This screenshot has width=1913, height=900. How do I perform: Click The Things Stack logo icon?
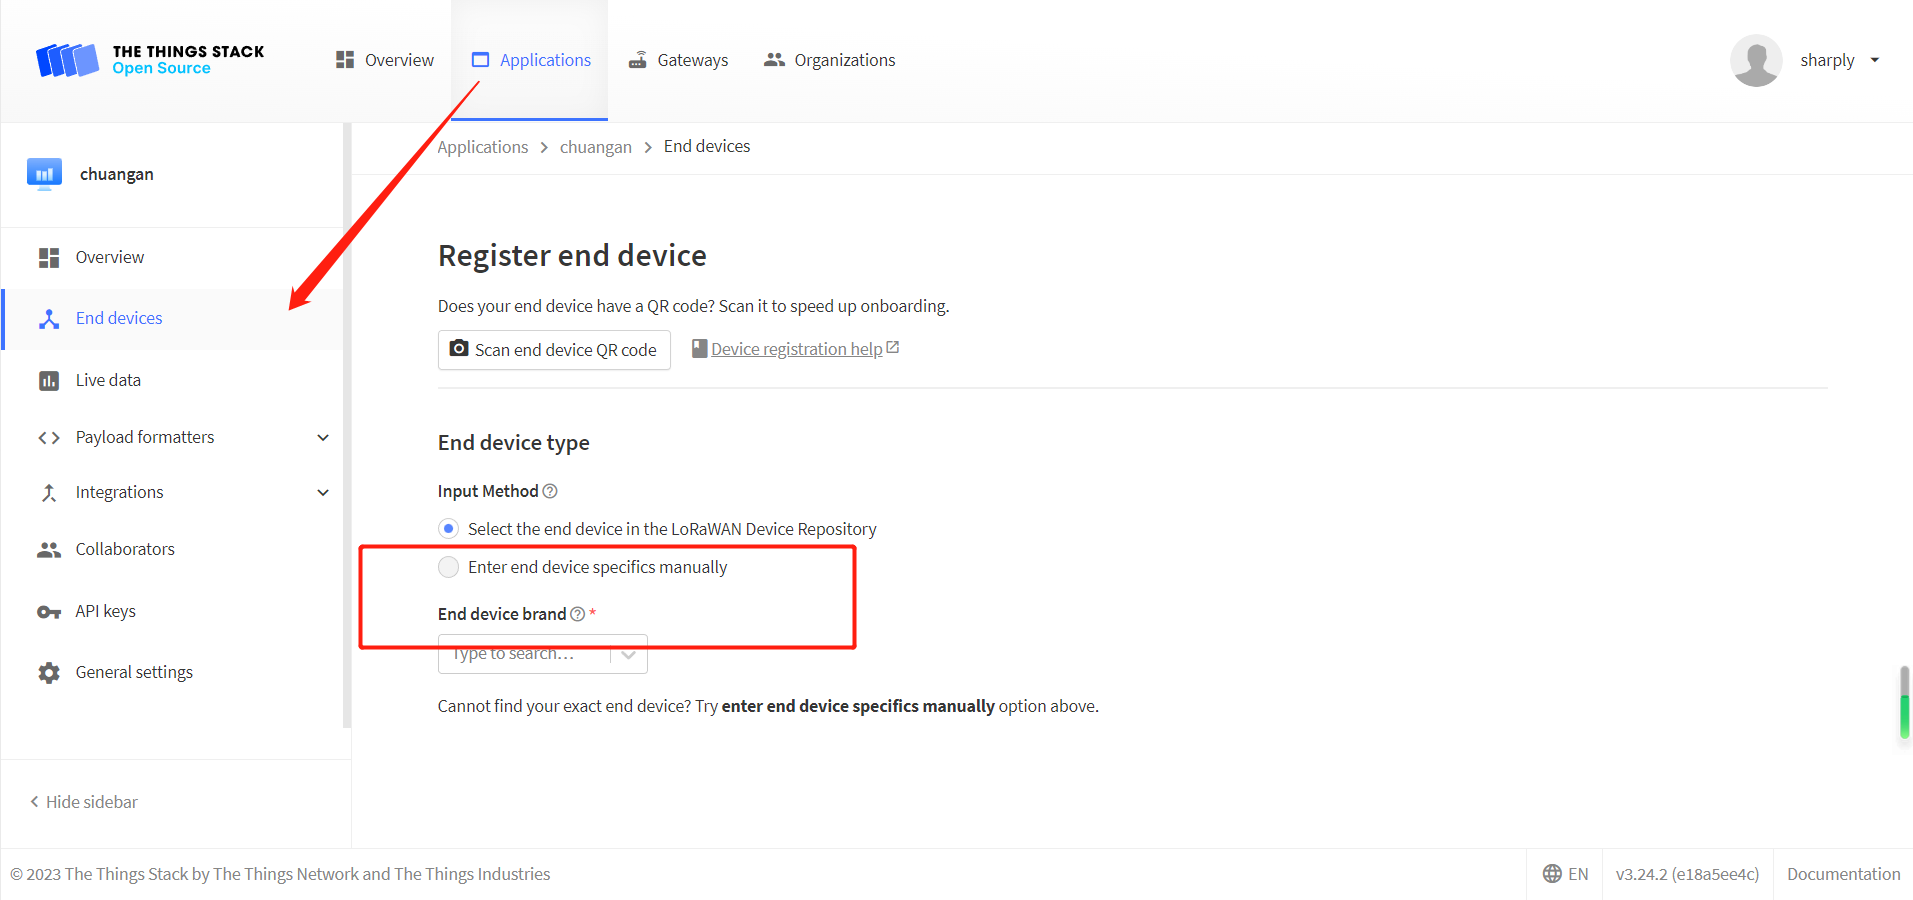coord(67,60)
